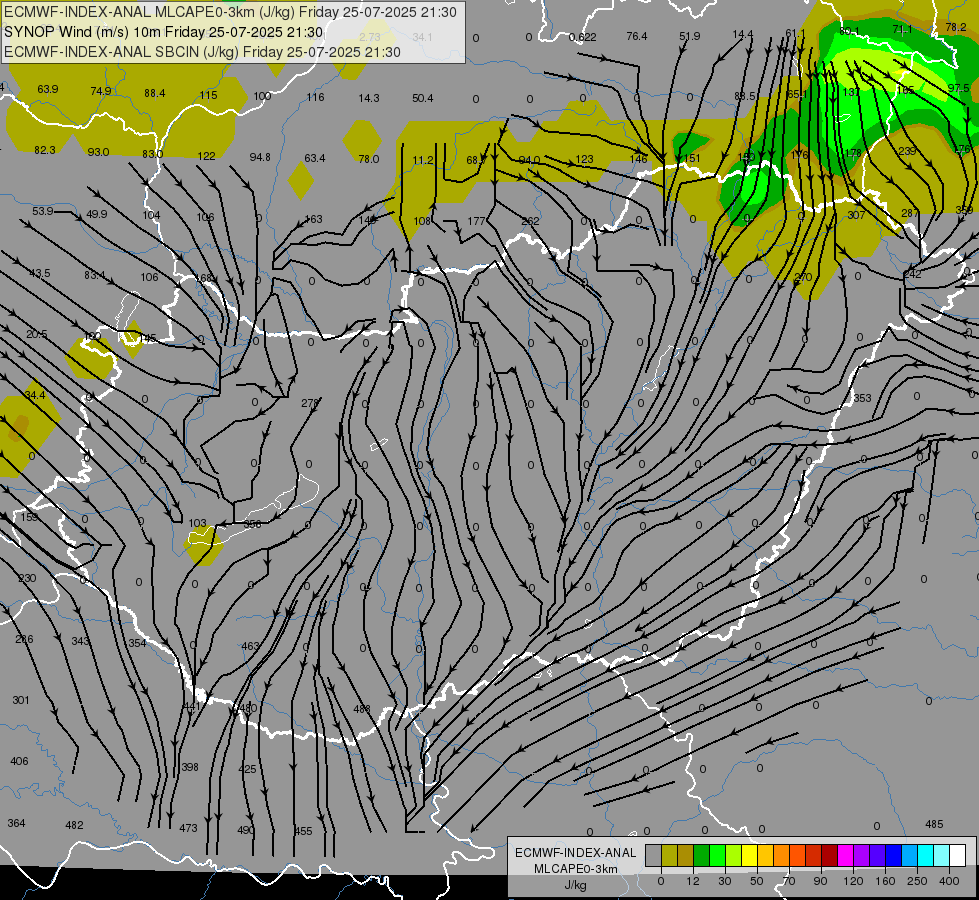
Task: Click the legend scale label 400
Action: pyautogui.click(x=949, y=881)
